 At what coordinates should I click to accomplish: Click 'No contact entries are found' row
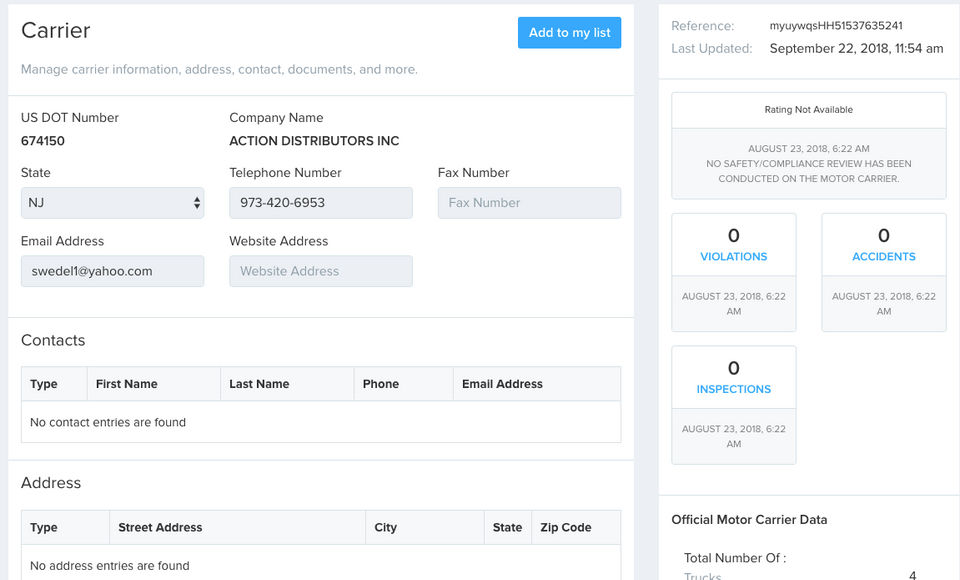point(321,422)
